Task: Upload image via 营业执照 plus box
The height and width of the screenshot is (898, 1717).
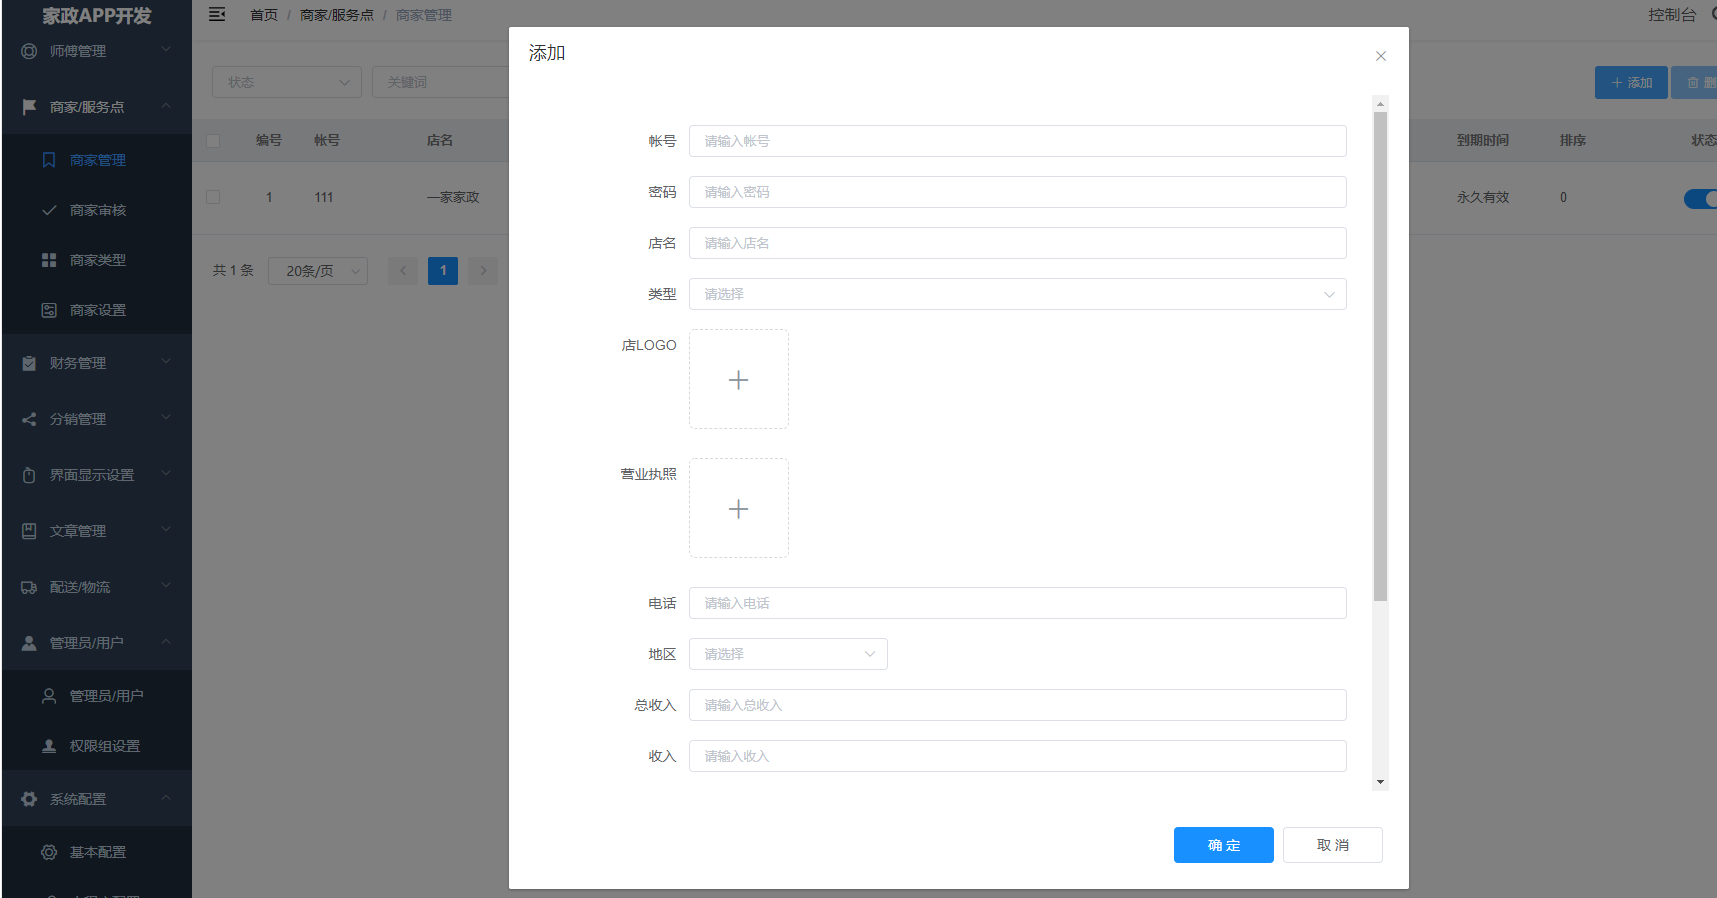Action: (x=739, y=508)
